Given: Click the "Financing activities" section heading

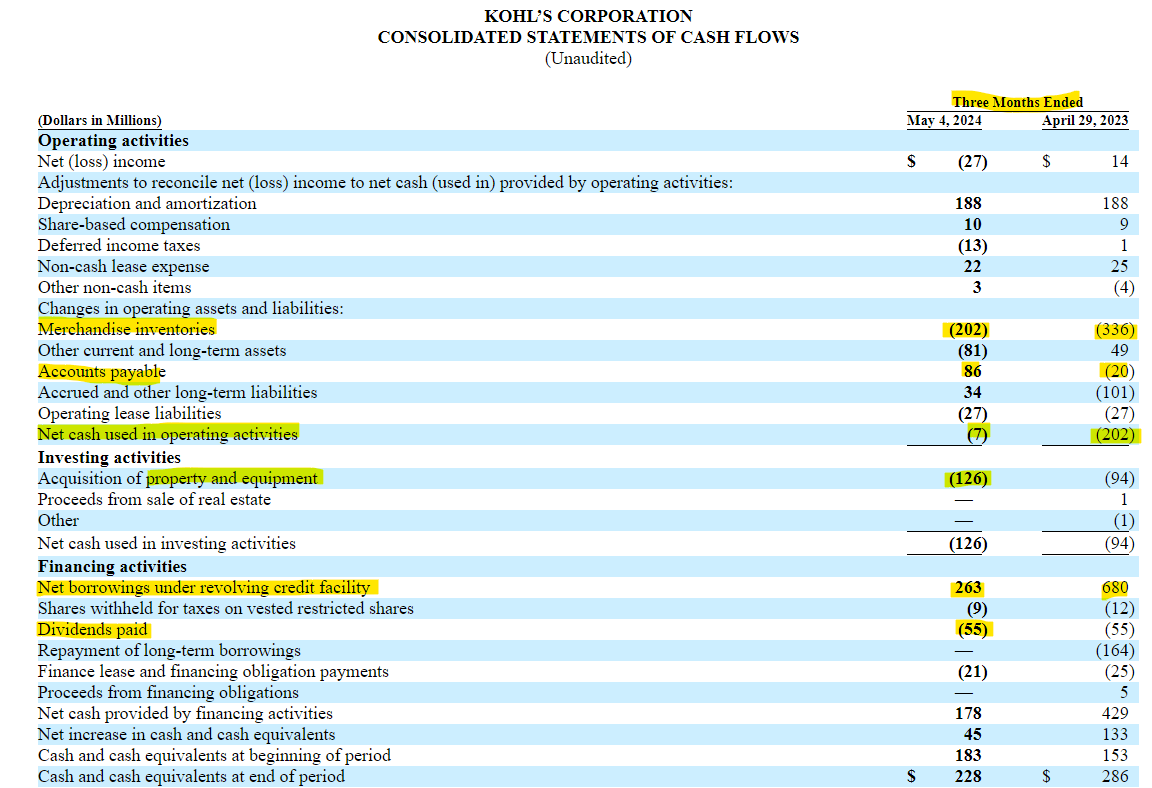Looking at the screenshot, I should [x=102, y=566].
